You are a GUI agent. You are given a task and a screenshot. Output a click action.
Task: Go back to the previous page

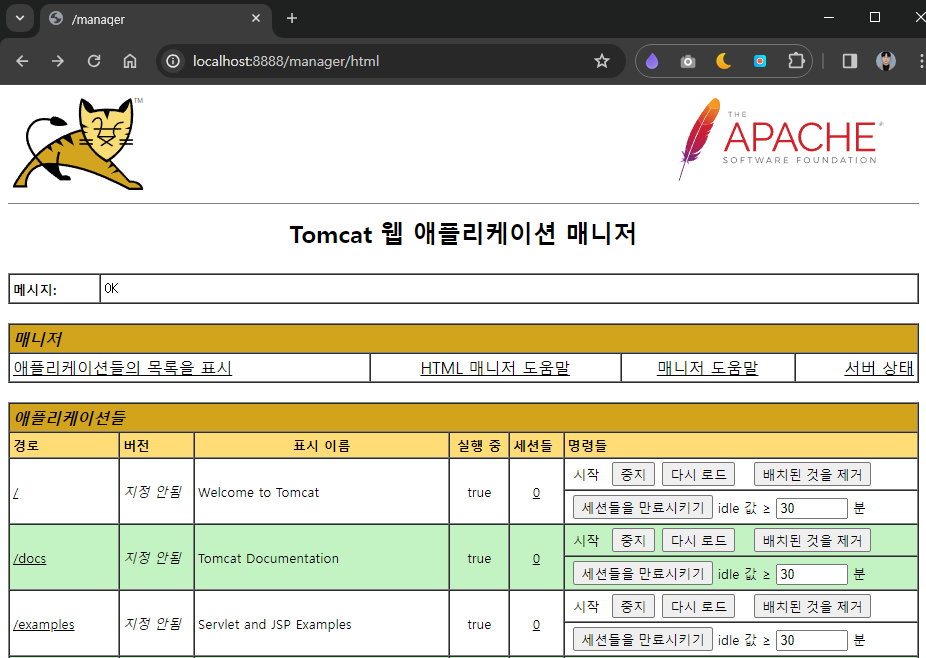click(x=22, y=61)
